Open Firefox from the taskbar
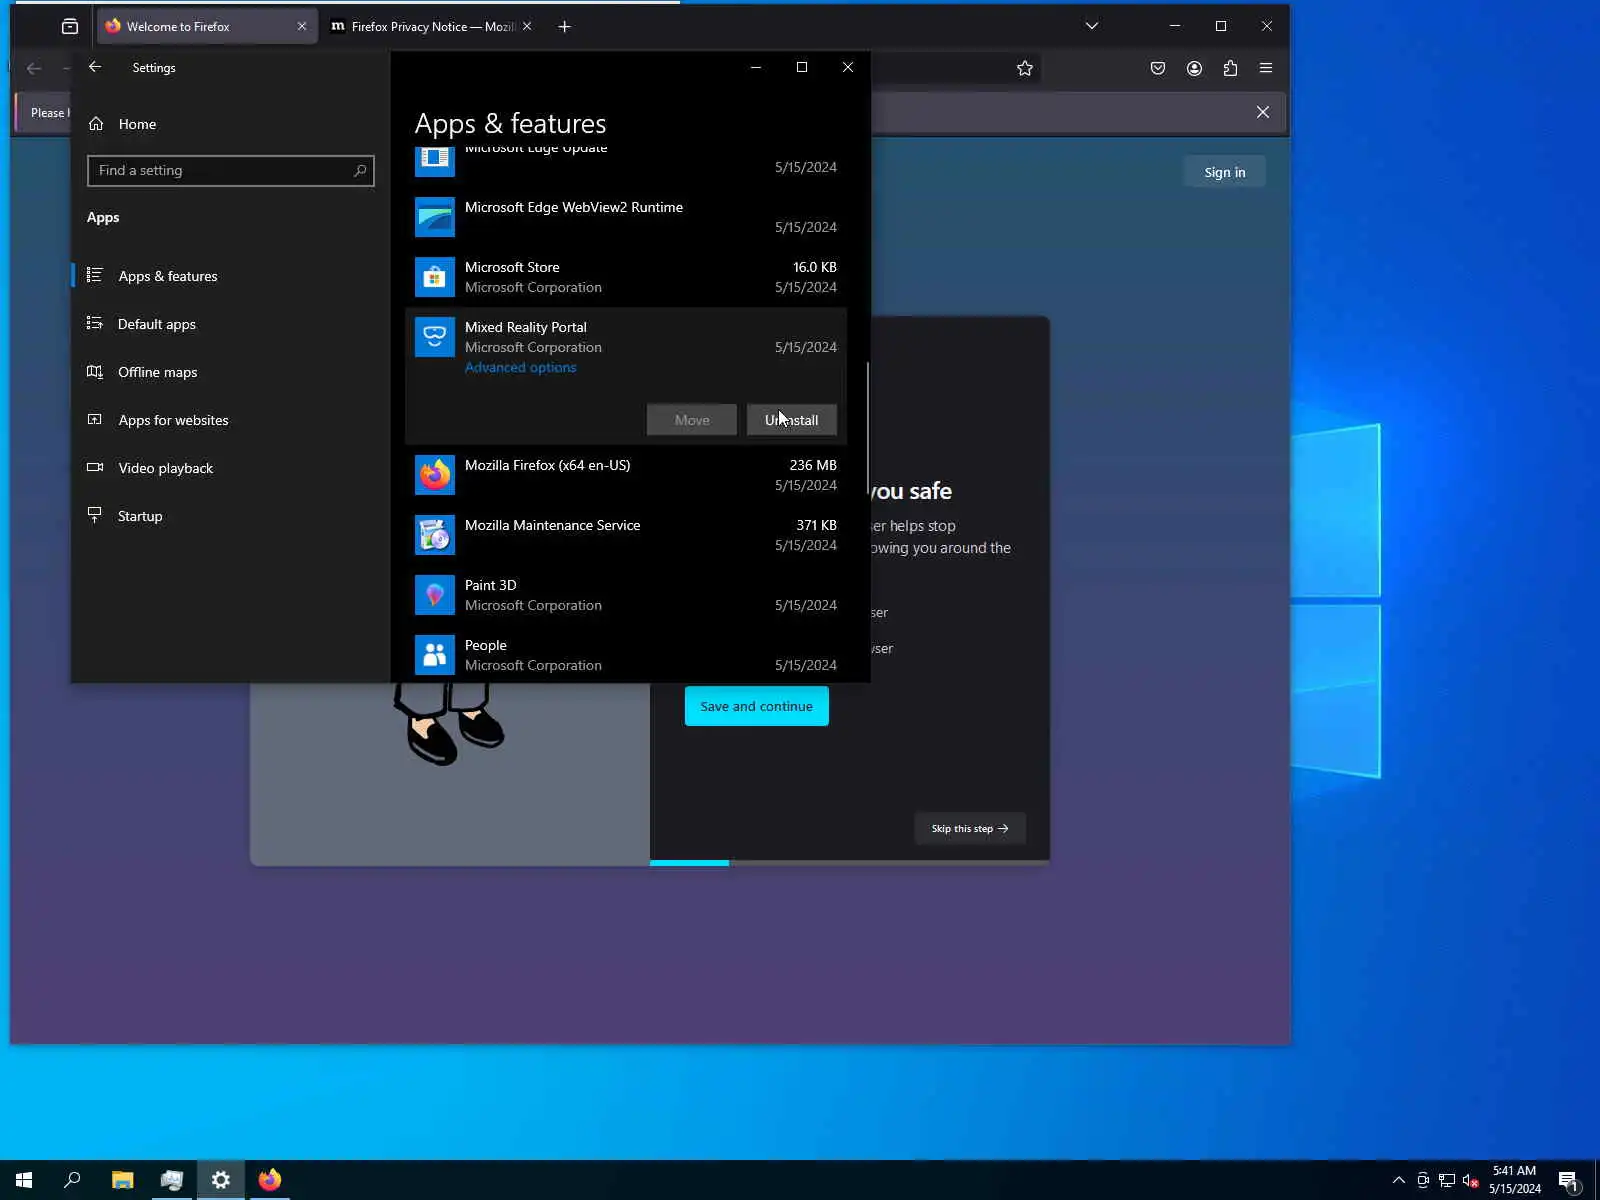Viewport: 1600px width, 1200px height. [x=270, y=1180]
